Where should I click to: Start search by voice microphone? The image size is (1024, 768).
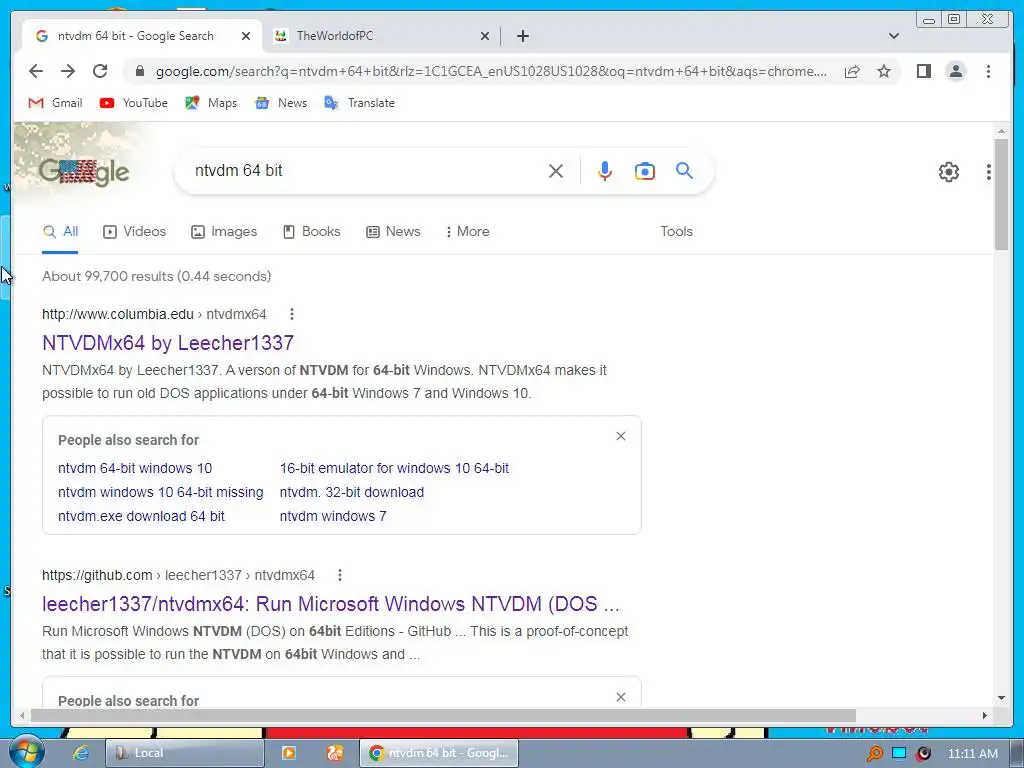point(605,171)
